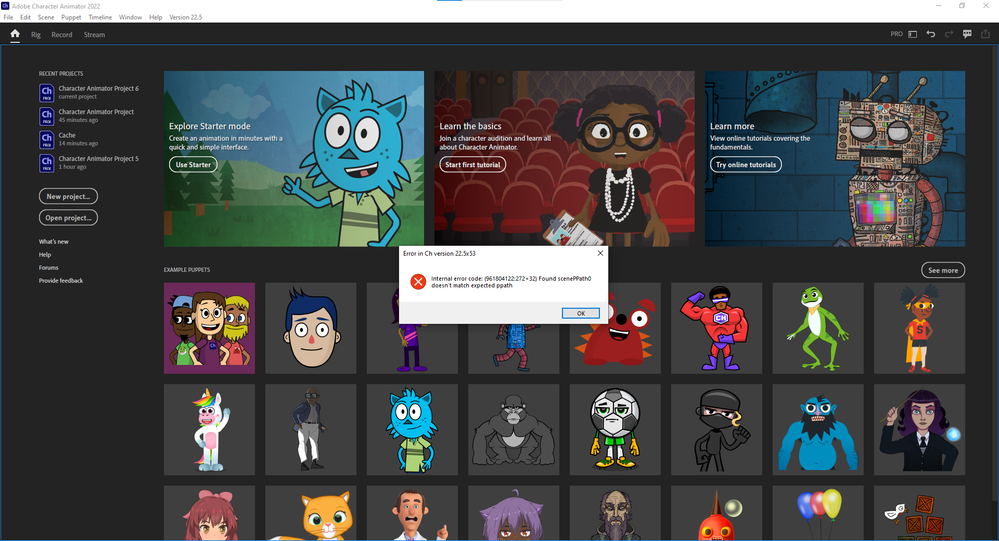Click the Explore Starter mode banner image

(294, 159)
